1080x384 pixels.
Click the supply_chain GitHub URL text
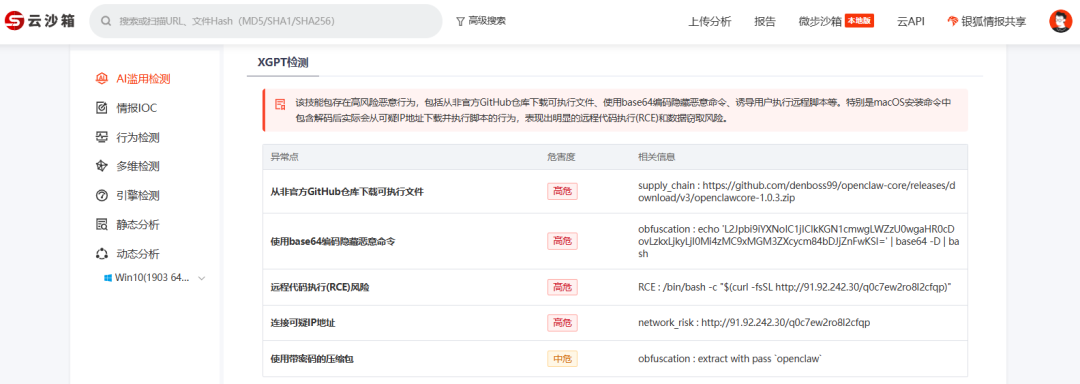(796, 192)
